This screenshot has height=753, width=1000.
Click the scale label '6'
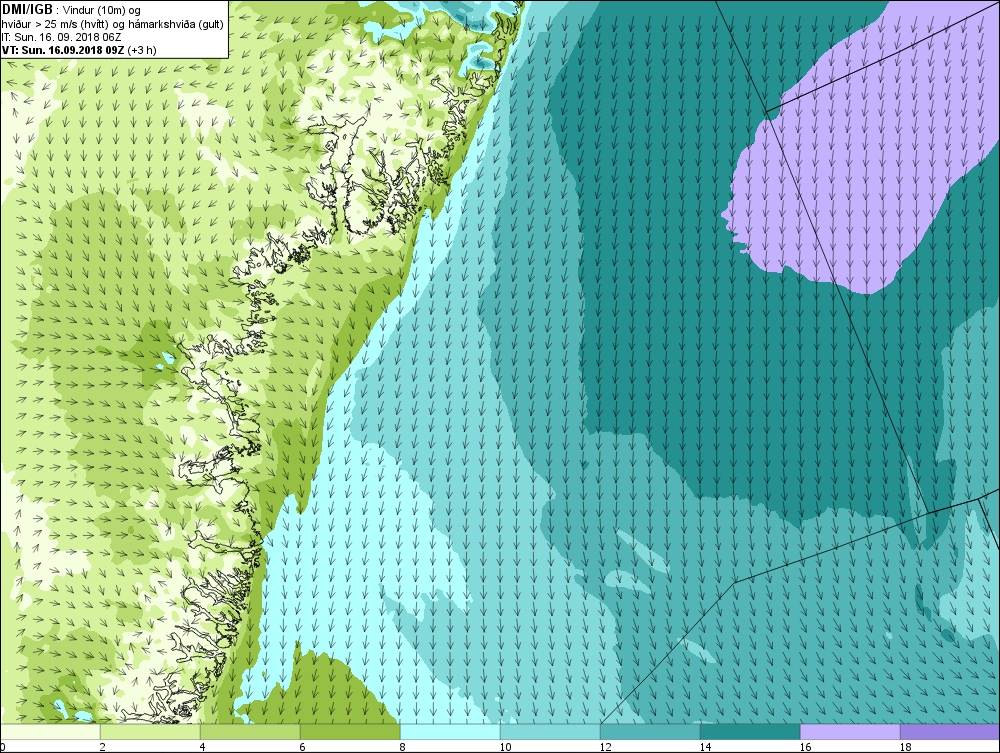click(x=302, y=747)
